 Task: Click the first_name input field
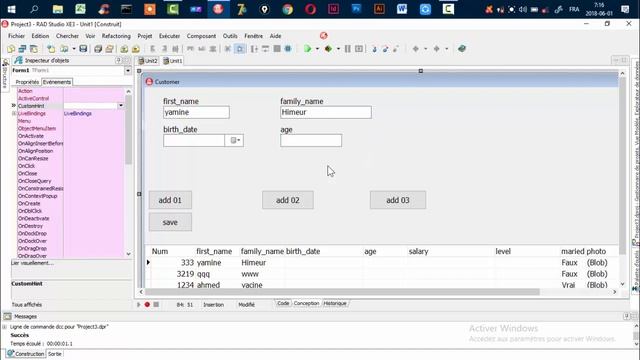pos(196,112)
